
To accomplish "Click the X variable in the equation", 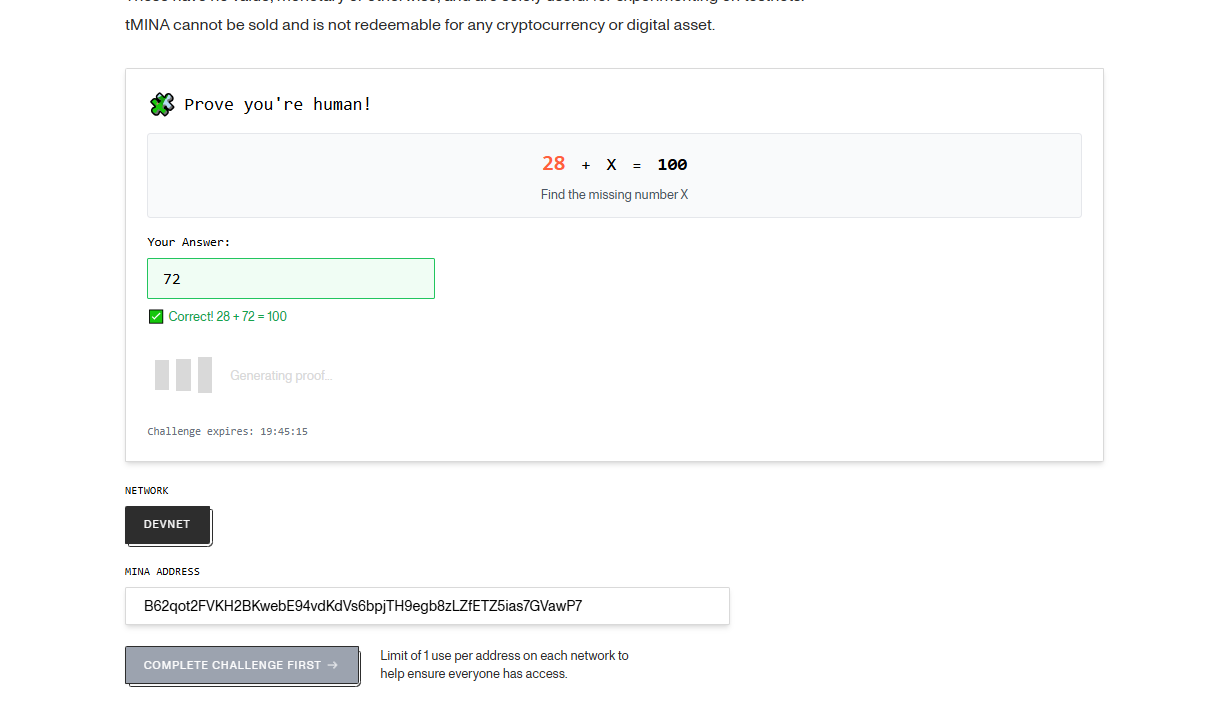I will click(611, 165).
